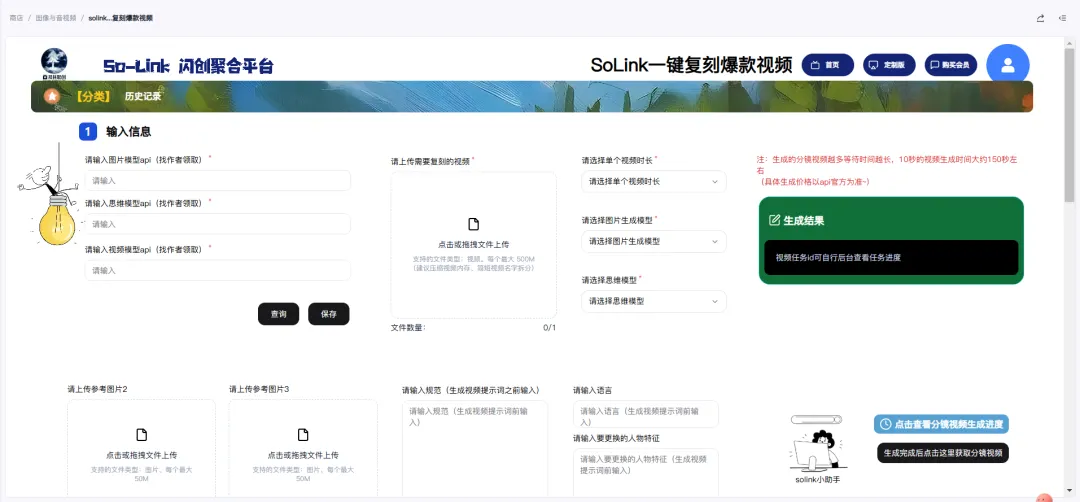Click the edit icon beside 生成结果
1080x502 pixels.
click(x=774, y=220)
